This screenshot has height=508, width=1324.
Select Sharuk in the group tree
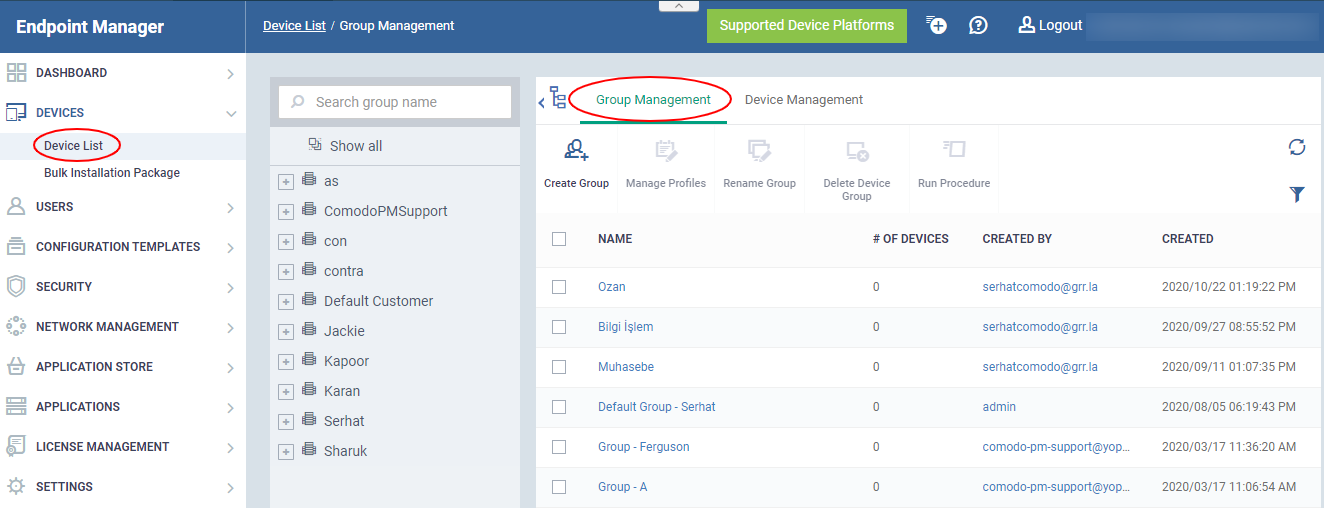click(x=345, y=451)
